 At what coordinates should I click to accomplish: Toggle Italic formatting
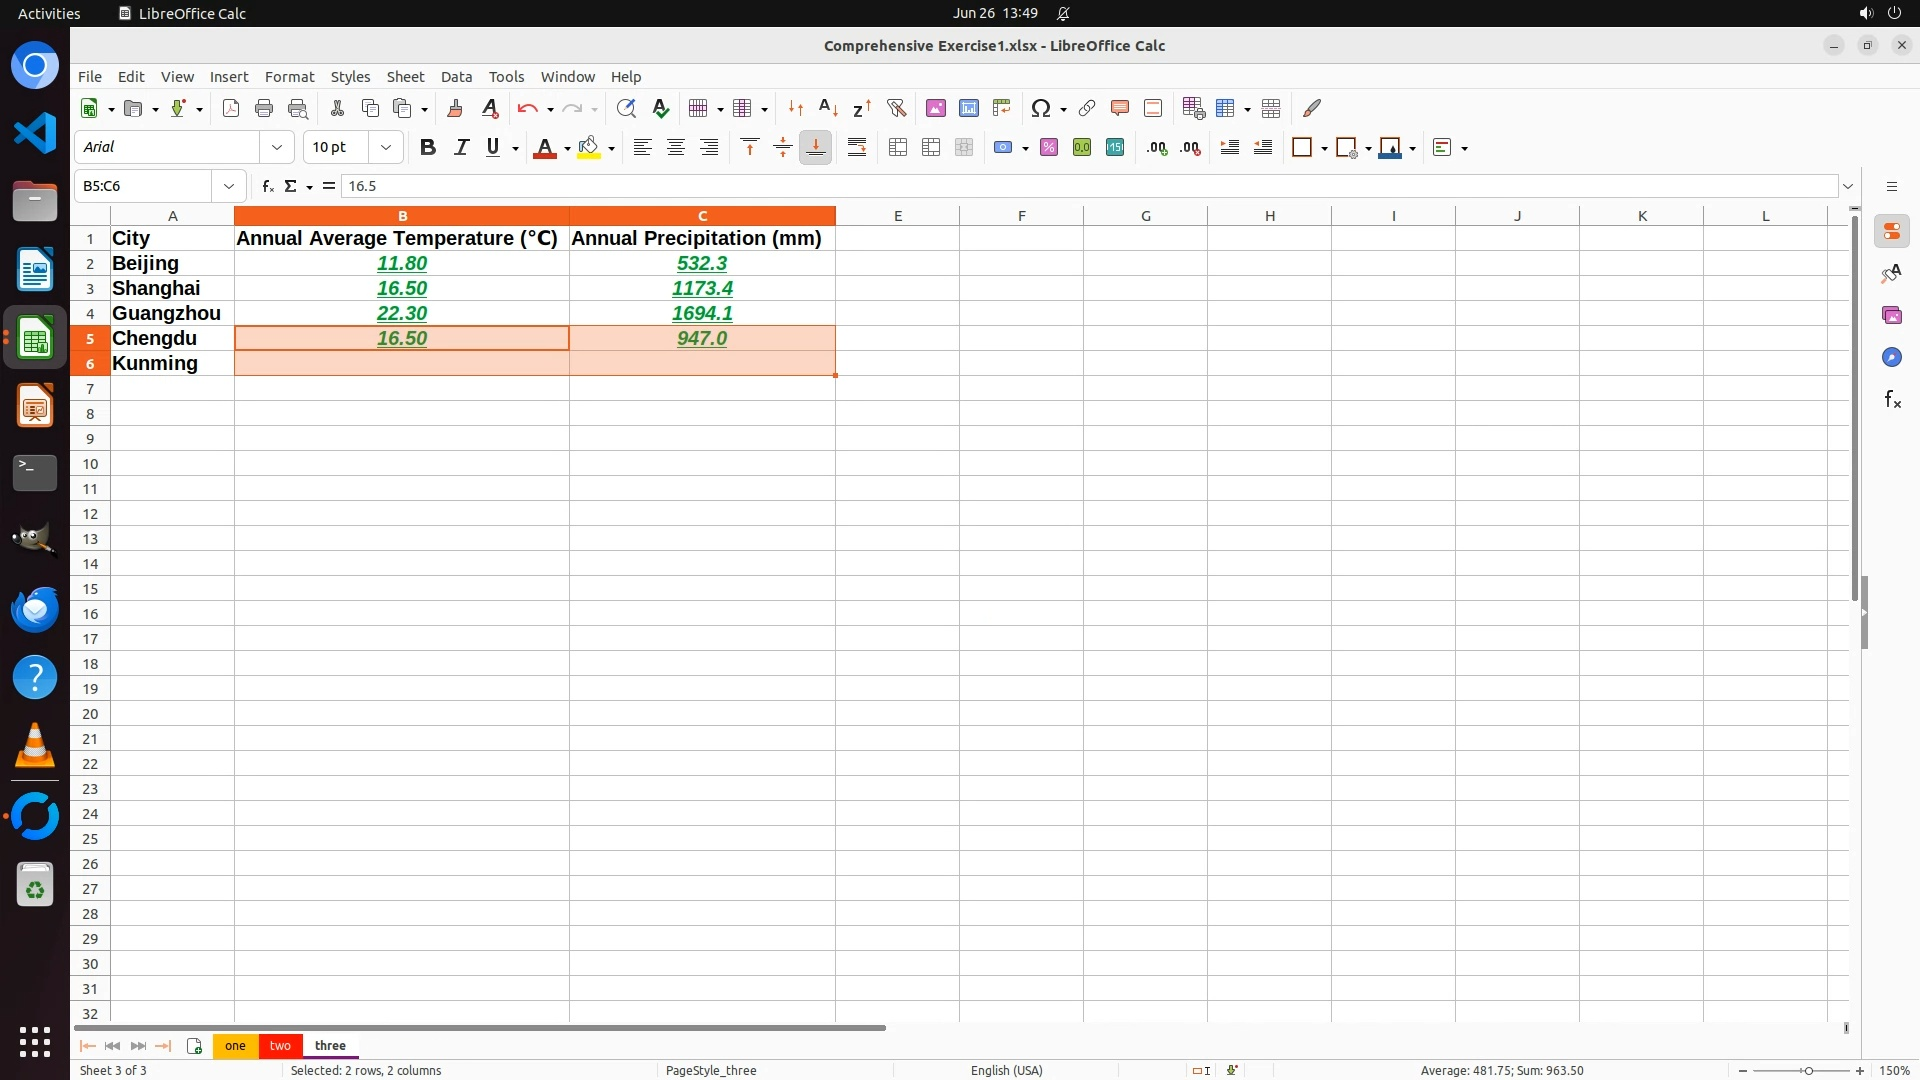[461, 148]
